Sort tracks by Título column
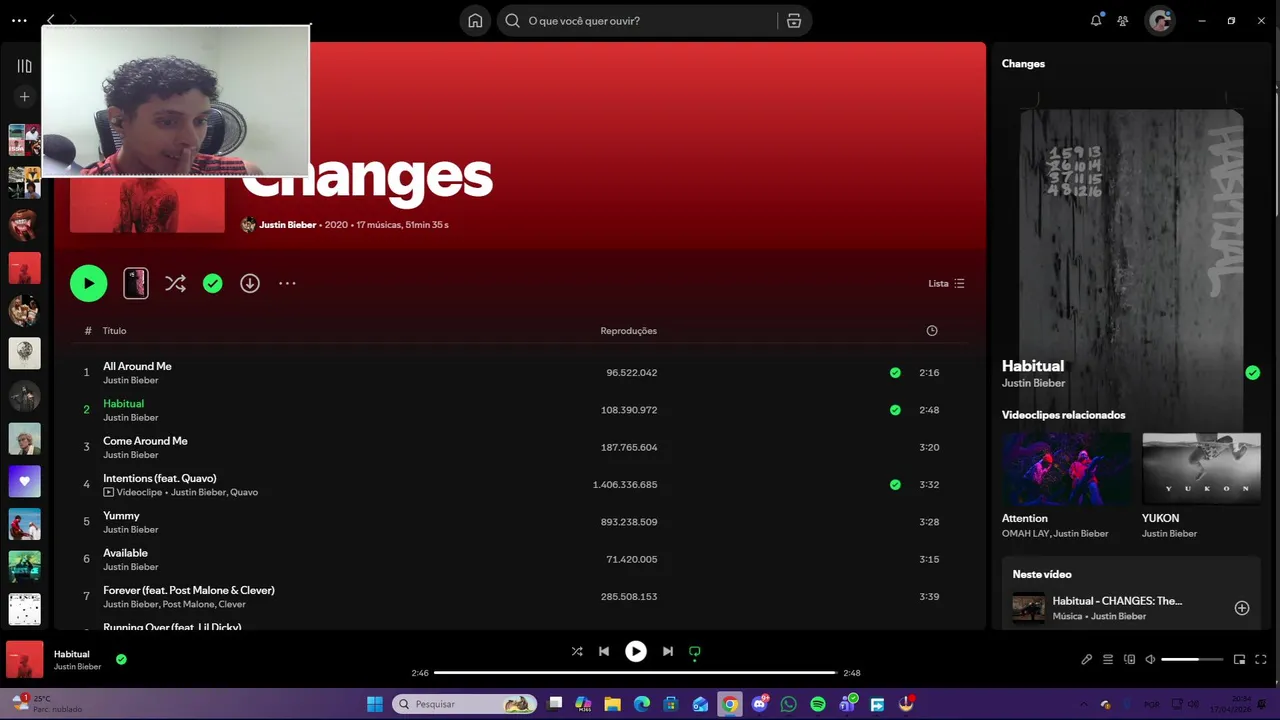 pyautogui.click(x=114, y=331)
